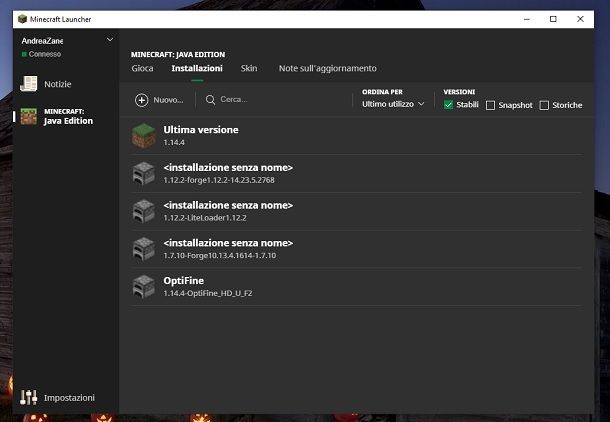
Task: Select the Ultima versione installation title
Action: 201,130
